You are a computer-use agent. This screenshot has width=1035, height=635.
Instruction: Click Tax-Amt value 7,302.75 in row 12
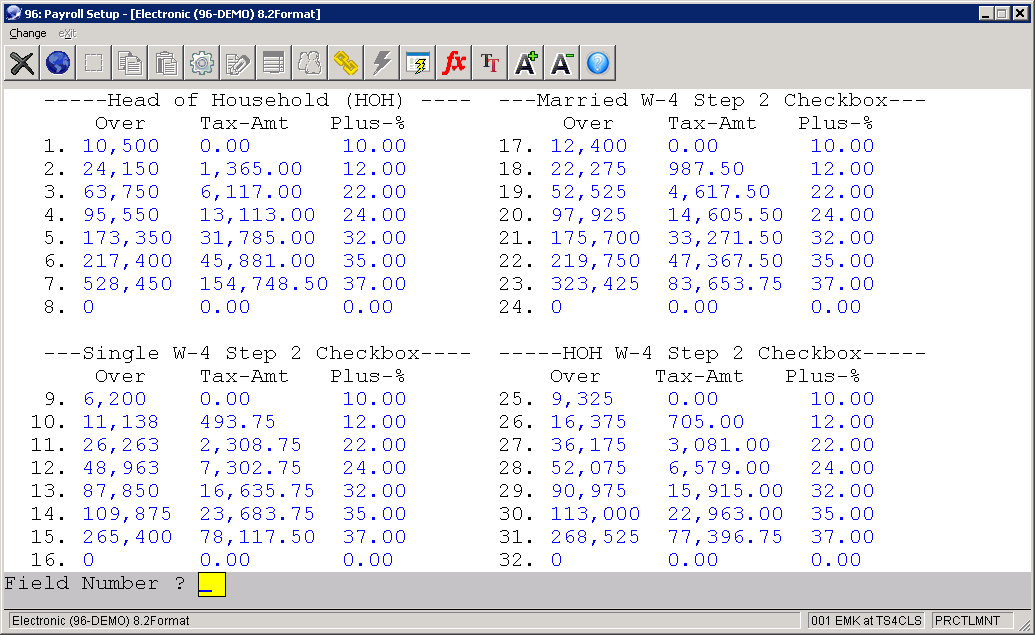(251, 468)
